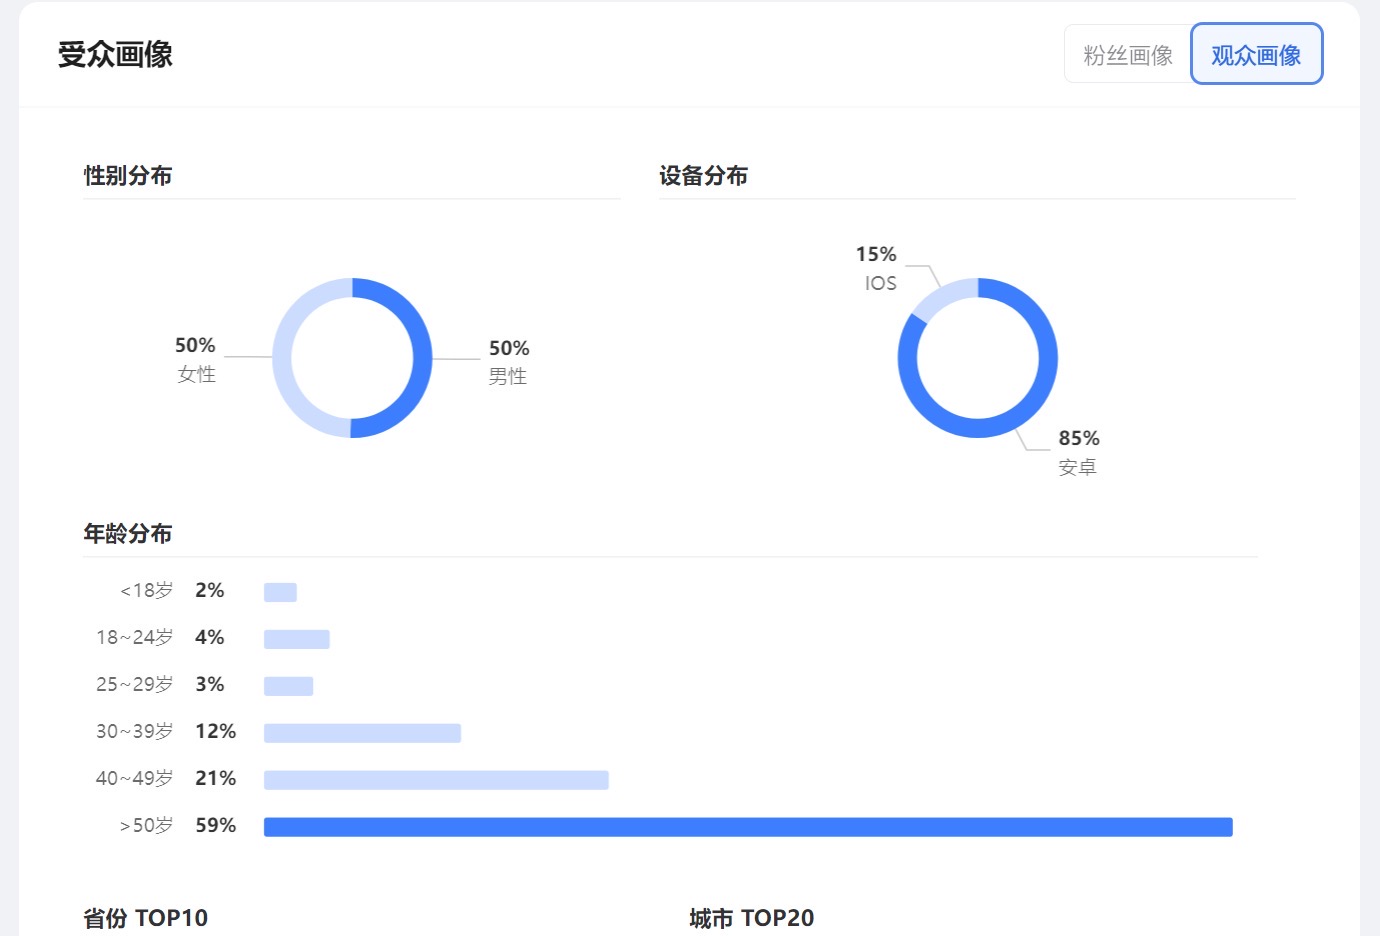
Task: Select the 30~39岁 age bar
Action: click(362, 733)
